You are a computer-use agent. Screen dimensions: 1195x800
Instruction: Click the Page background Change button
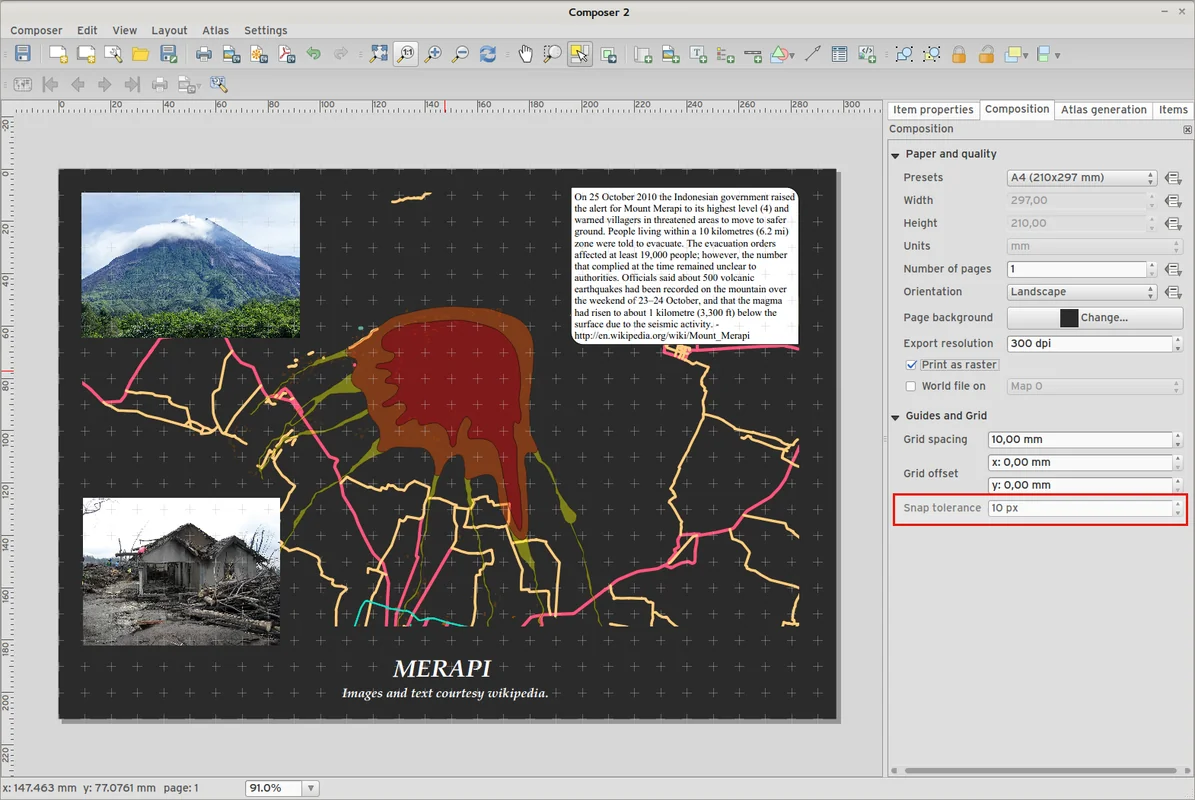[x=1094, y=318]
